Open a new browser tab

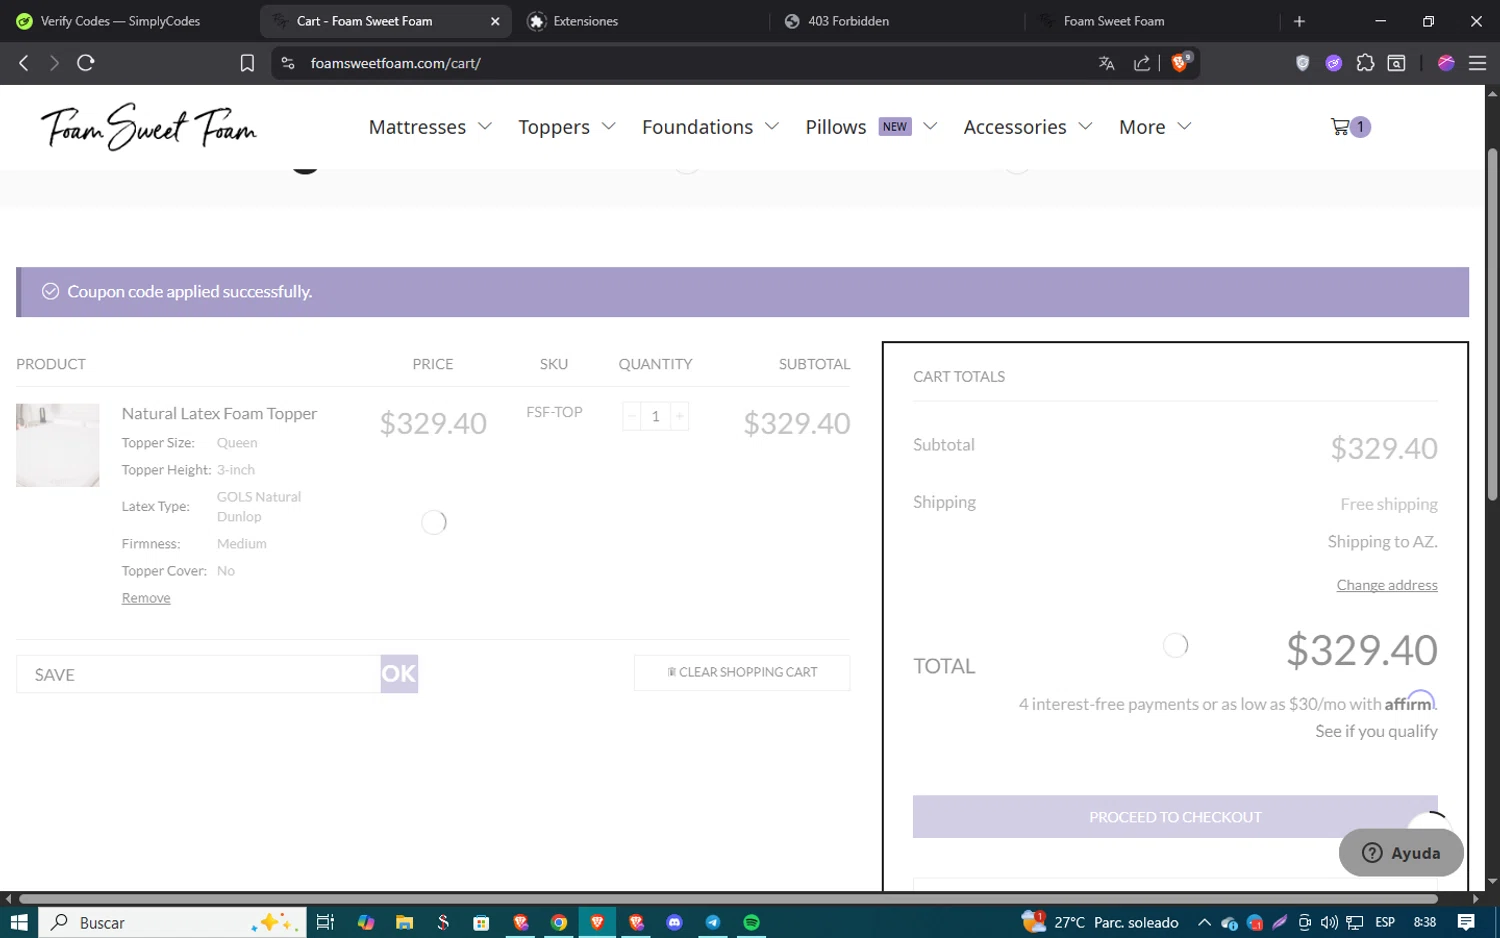[x=1299, y=21]
